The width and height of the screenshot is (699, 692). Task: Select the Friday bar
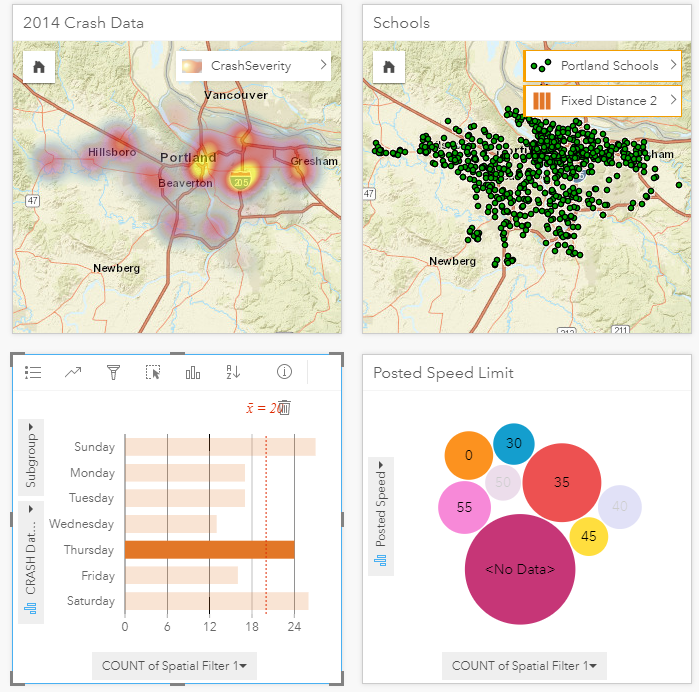tap(181, 575)
